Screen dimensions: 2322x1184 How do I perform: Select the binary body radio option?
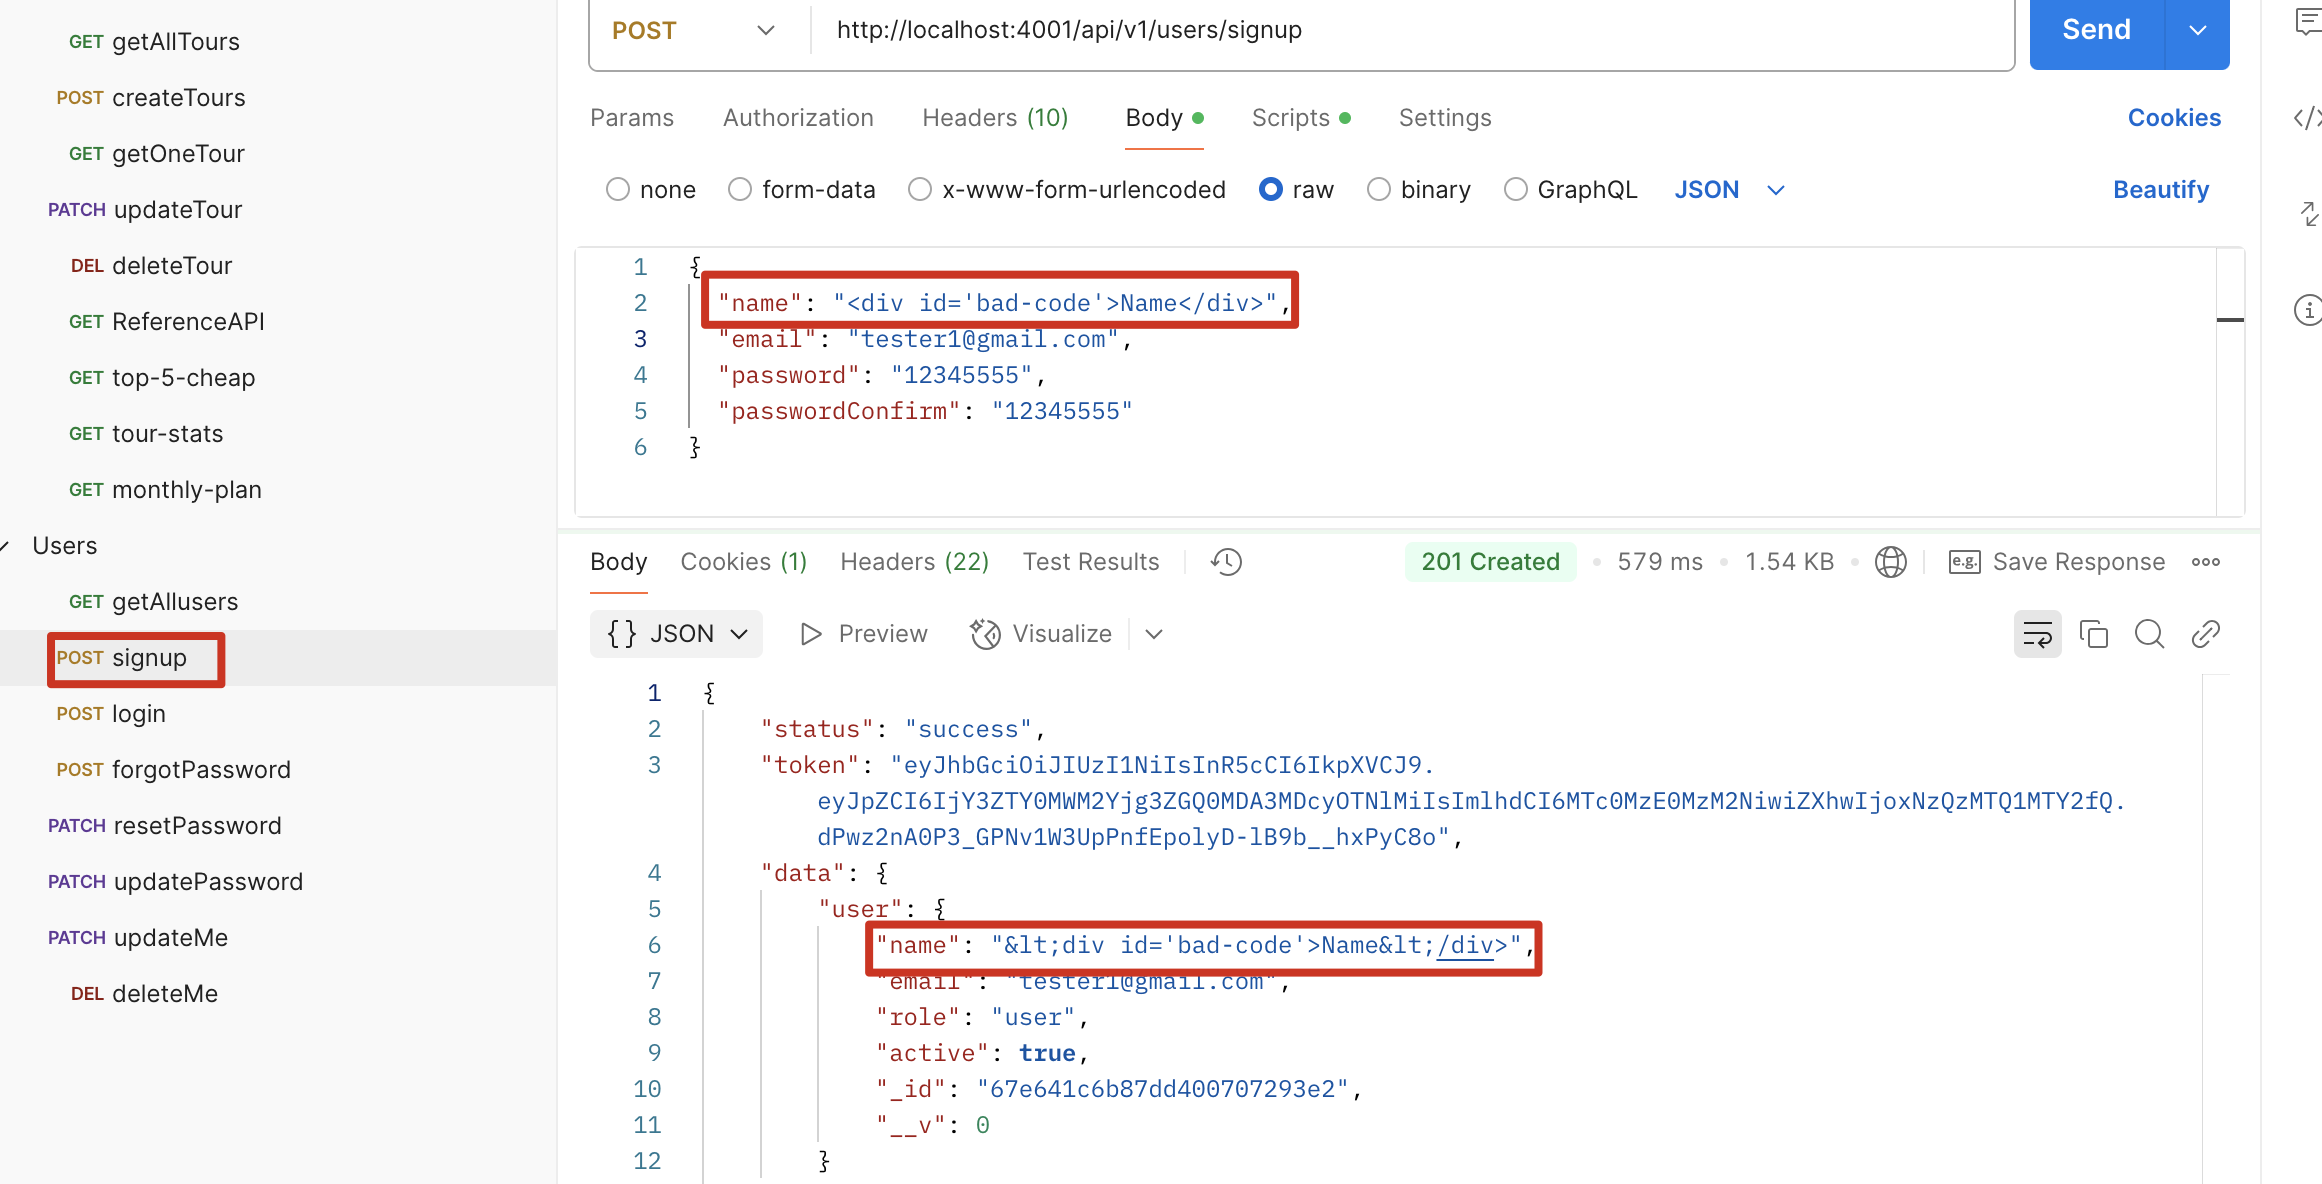pos(1379,190)
